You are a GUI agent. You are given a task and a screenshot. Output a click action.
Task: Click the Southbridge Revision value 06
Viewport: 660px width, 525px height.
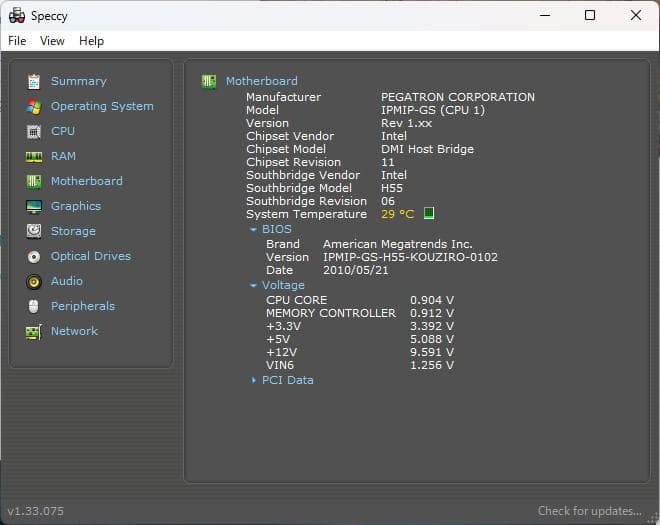point(388,201)
